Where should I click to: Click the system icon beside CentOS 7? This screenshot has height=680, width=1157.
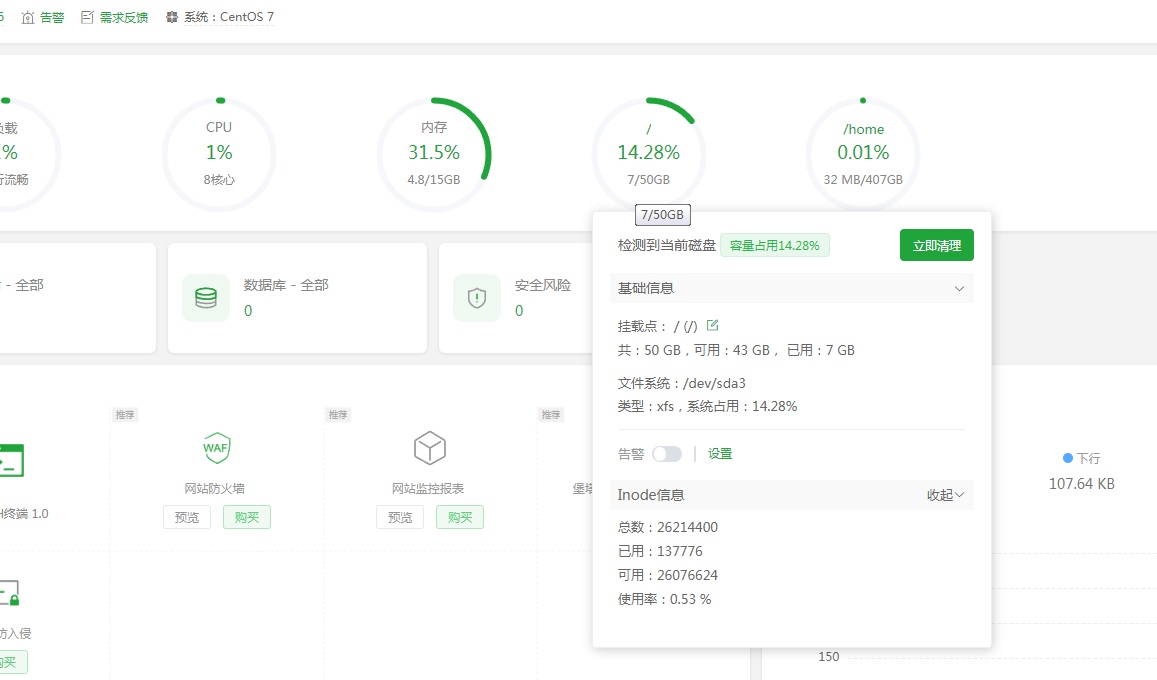(172, 17)
